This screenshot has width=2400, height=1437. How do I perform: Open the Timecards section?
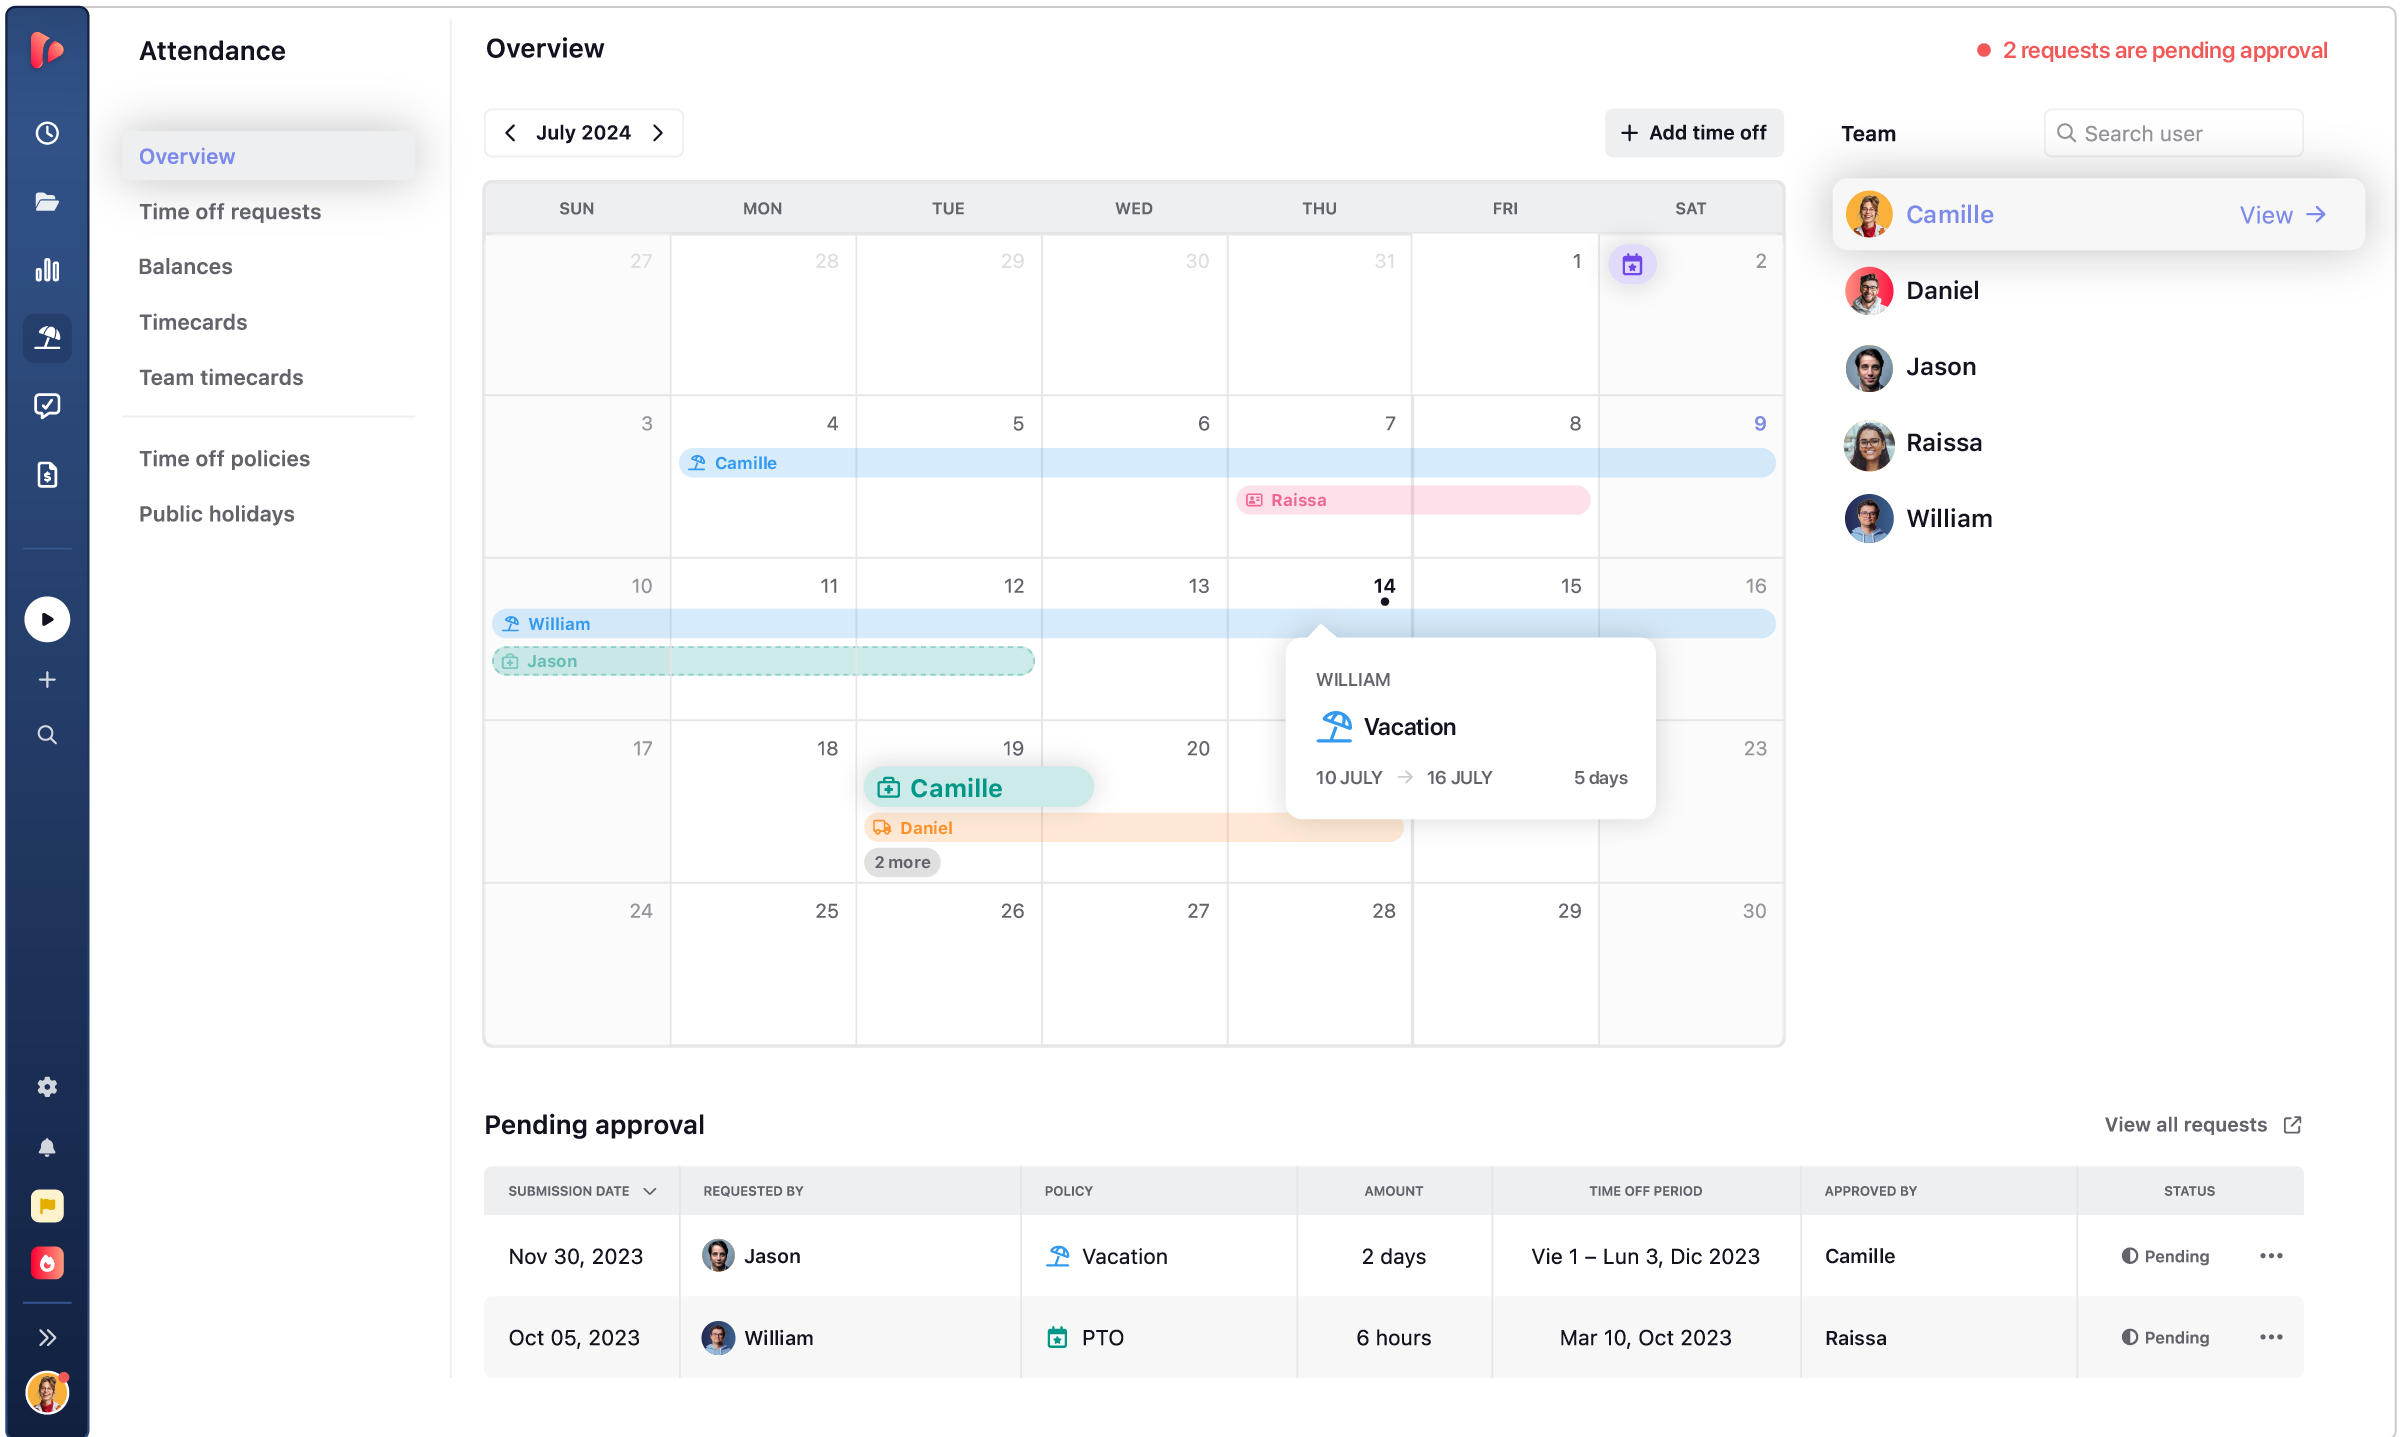(x=193, y=322)
